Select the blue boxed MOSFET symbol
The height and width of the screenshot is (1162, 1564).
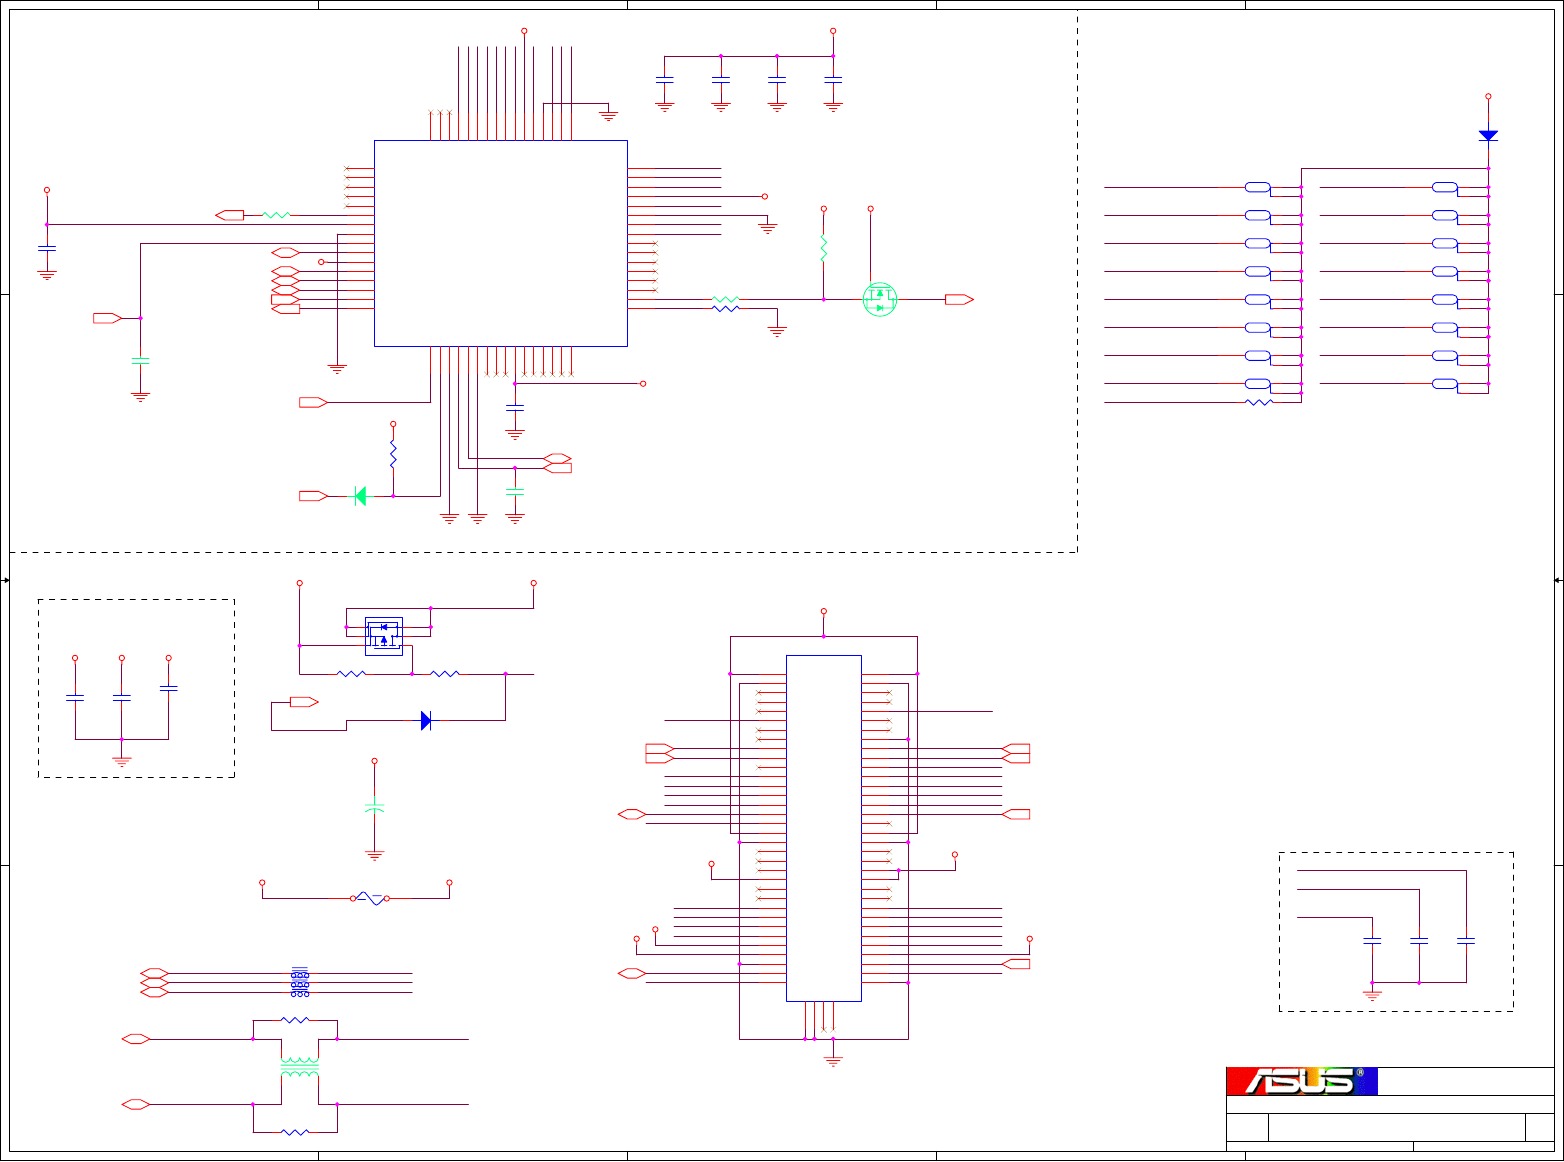point(384,636)
